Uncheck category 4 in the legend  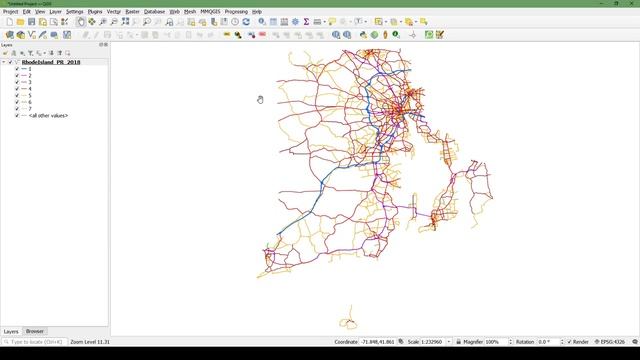point(17,89)
